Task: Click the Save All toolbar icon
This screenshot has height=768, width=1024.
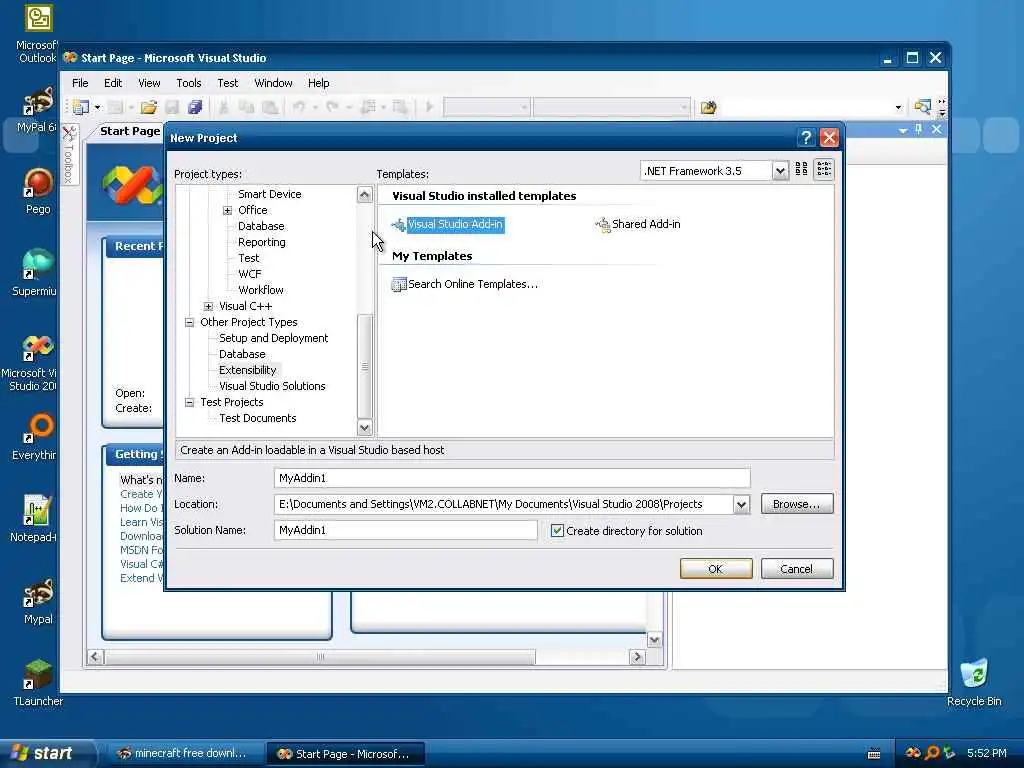Action: coord(195,106)
